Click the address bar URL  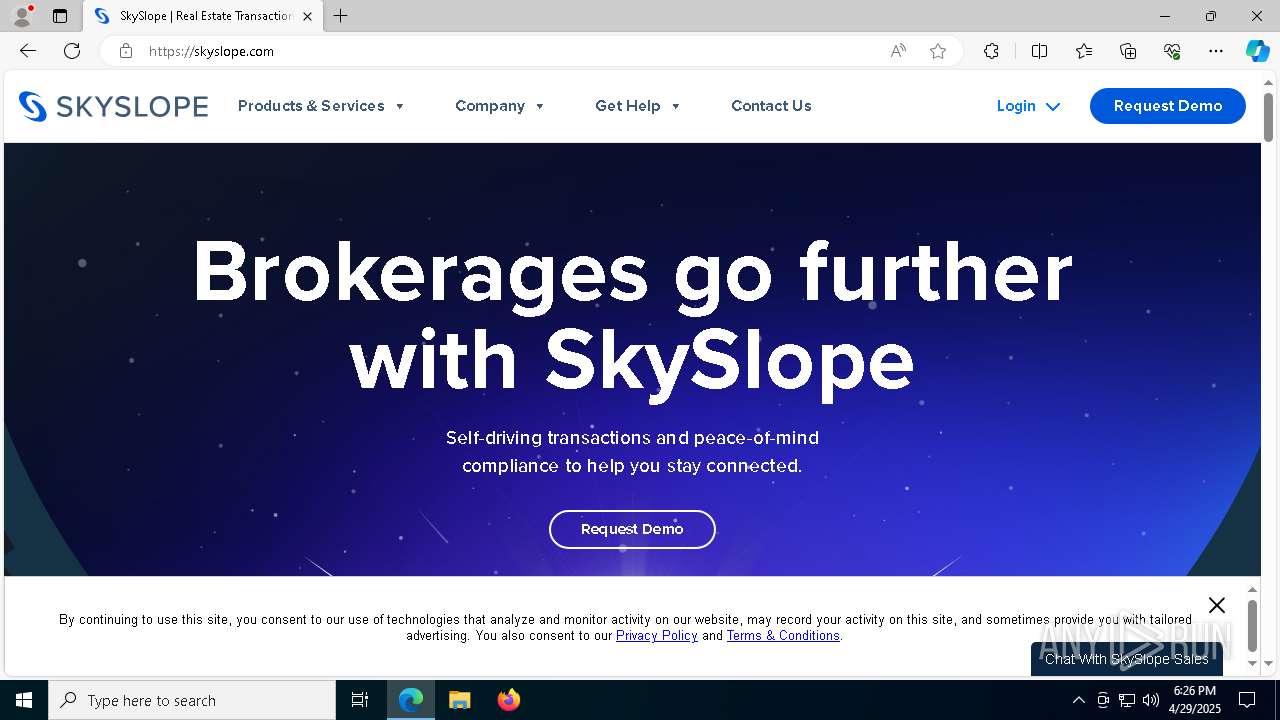pos(211,51)
